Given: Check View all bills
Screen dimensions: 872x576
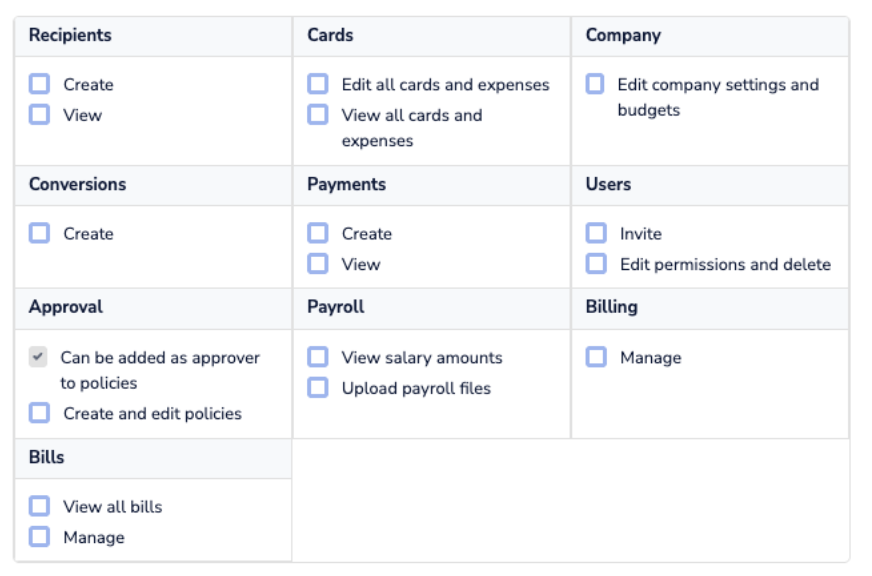Looking at the screenshot, I should [x=39, y=506].
